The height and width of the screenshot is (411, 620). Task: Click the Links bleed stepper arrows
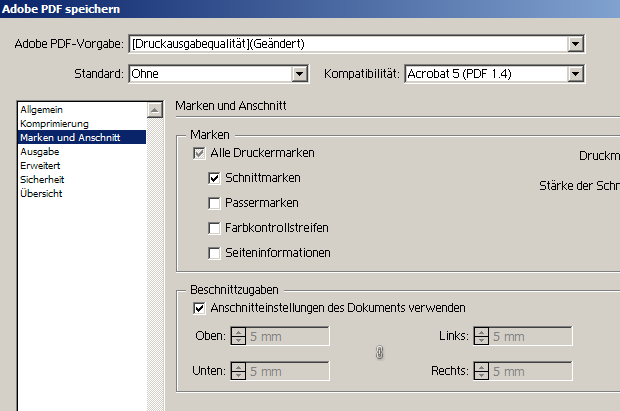click(481, 336)
